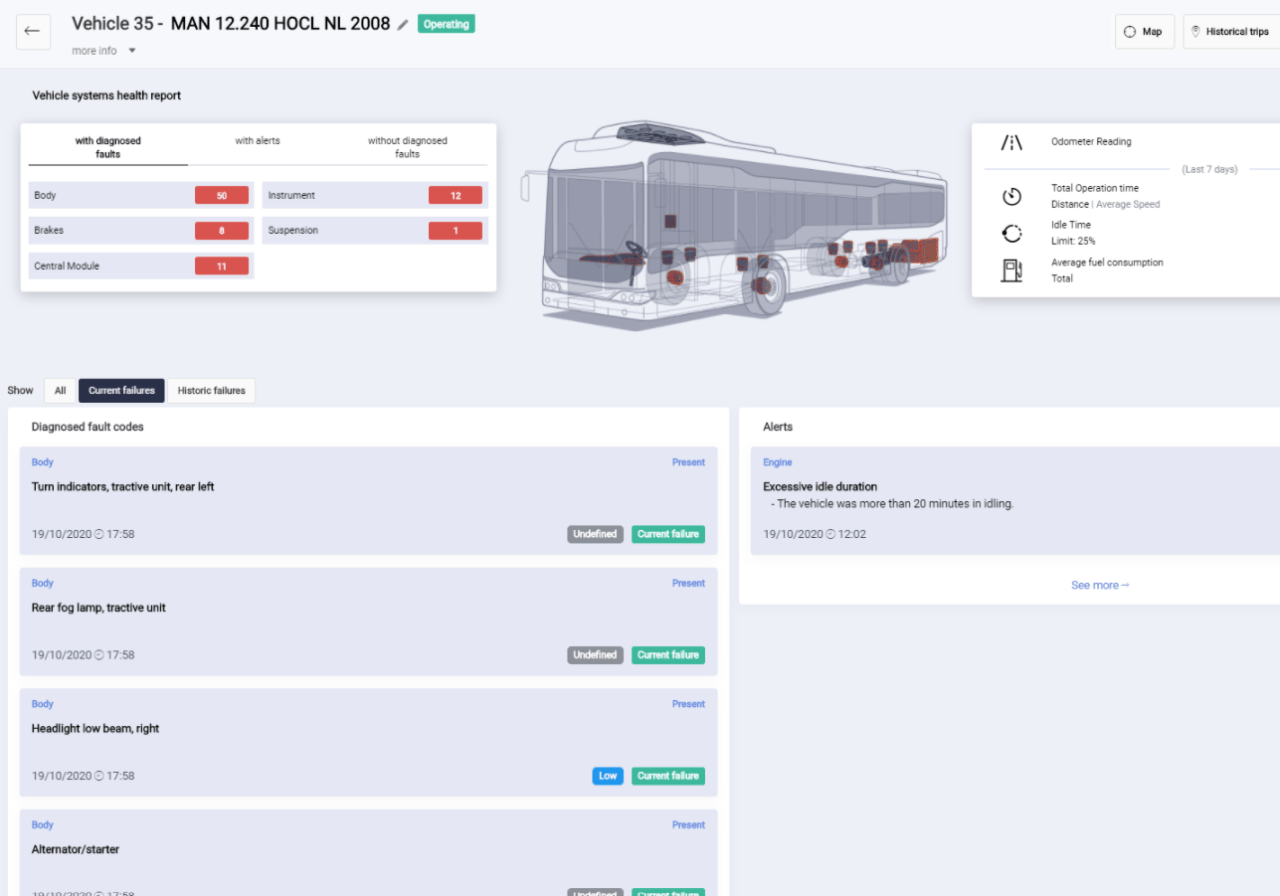The height and width of the screenshot is (896, 1280).
Task: Click the red 50 badge next to Body
Action: [x=222, y=195]
